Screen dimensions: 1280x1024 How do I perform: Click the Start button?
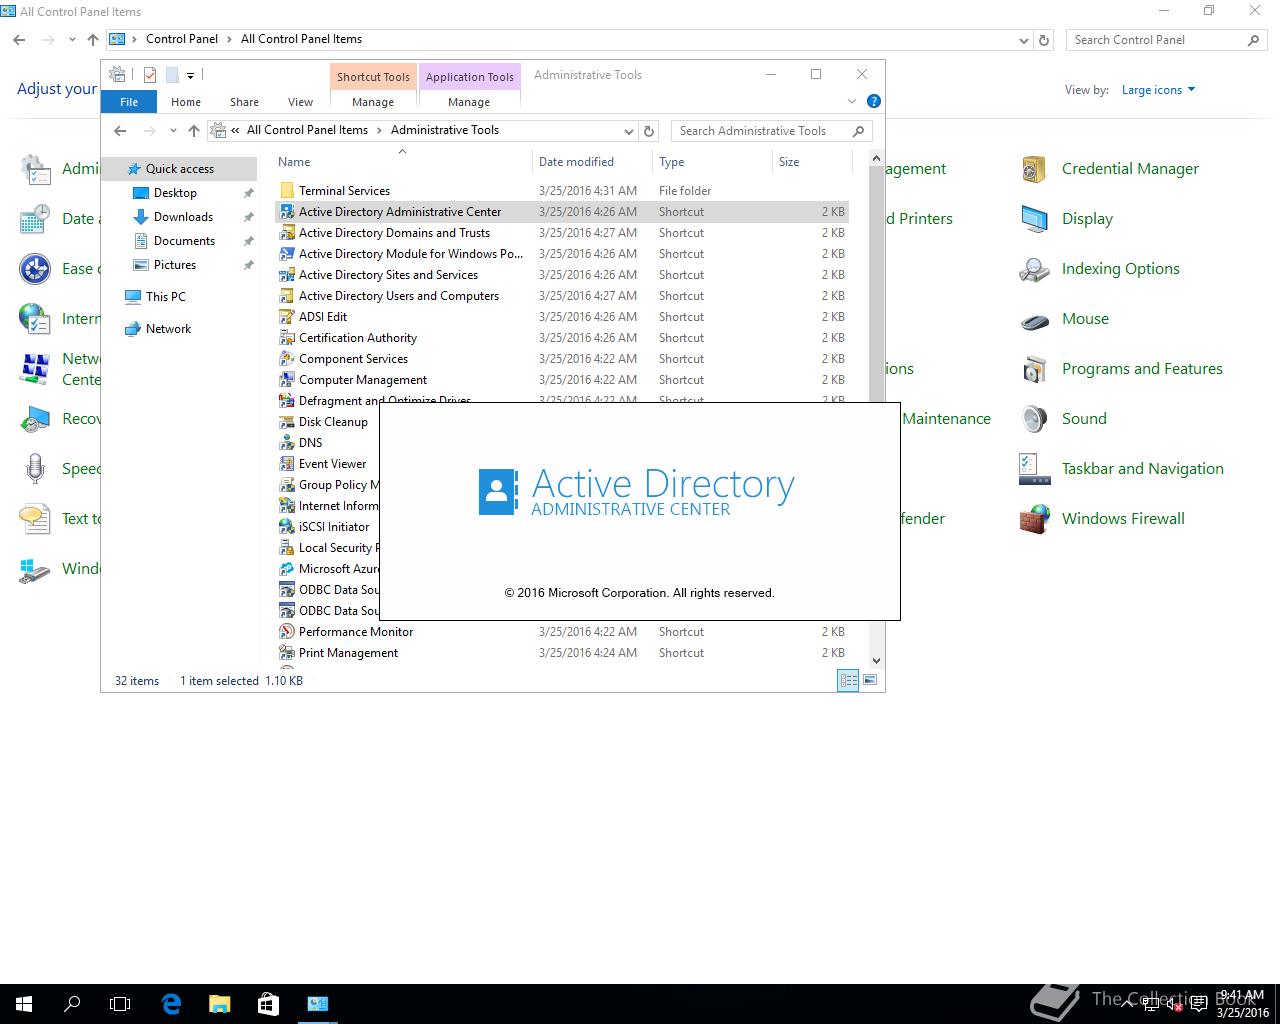(x=24, y=1003)
